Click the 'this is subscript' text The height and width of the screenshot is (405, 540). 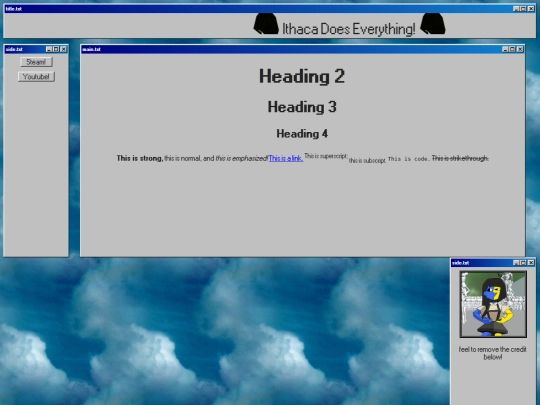coord(367,160)
